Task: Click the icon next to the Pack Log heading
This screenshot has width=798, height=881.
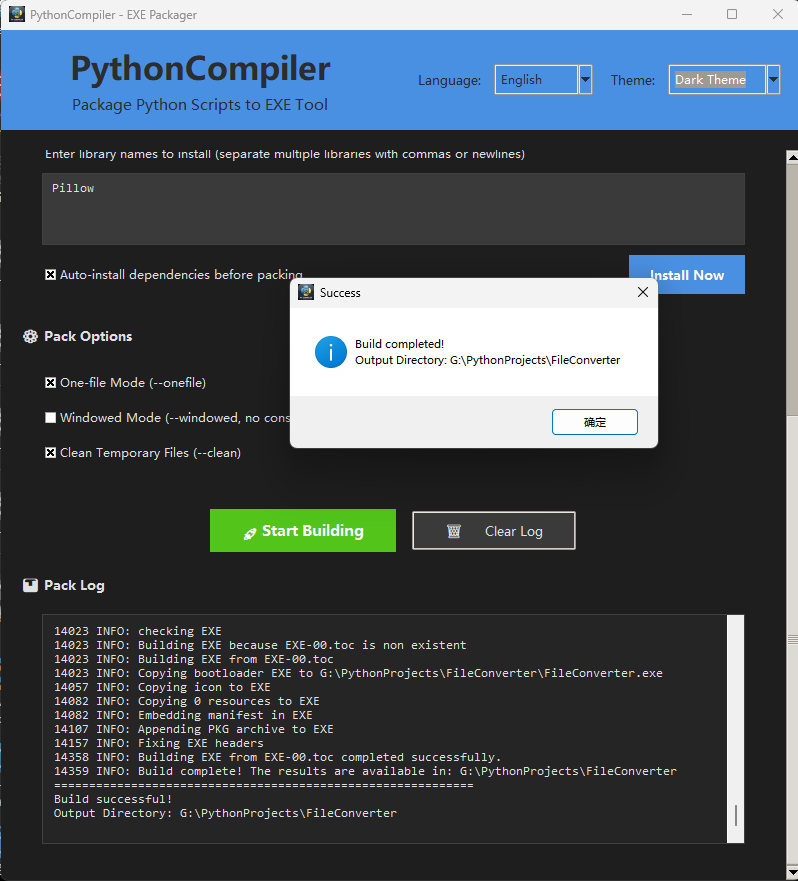Action: click(30, 586)
